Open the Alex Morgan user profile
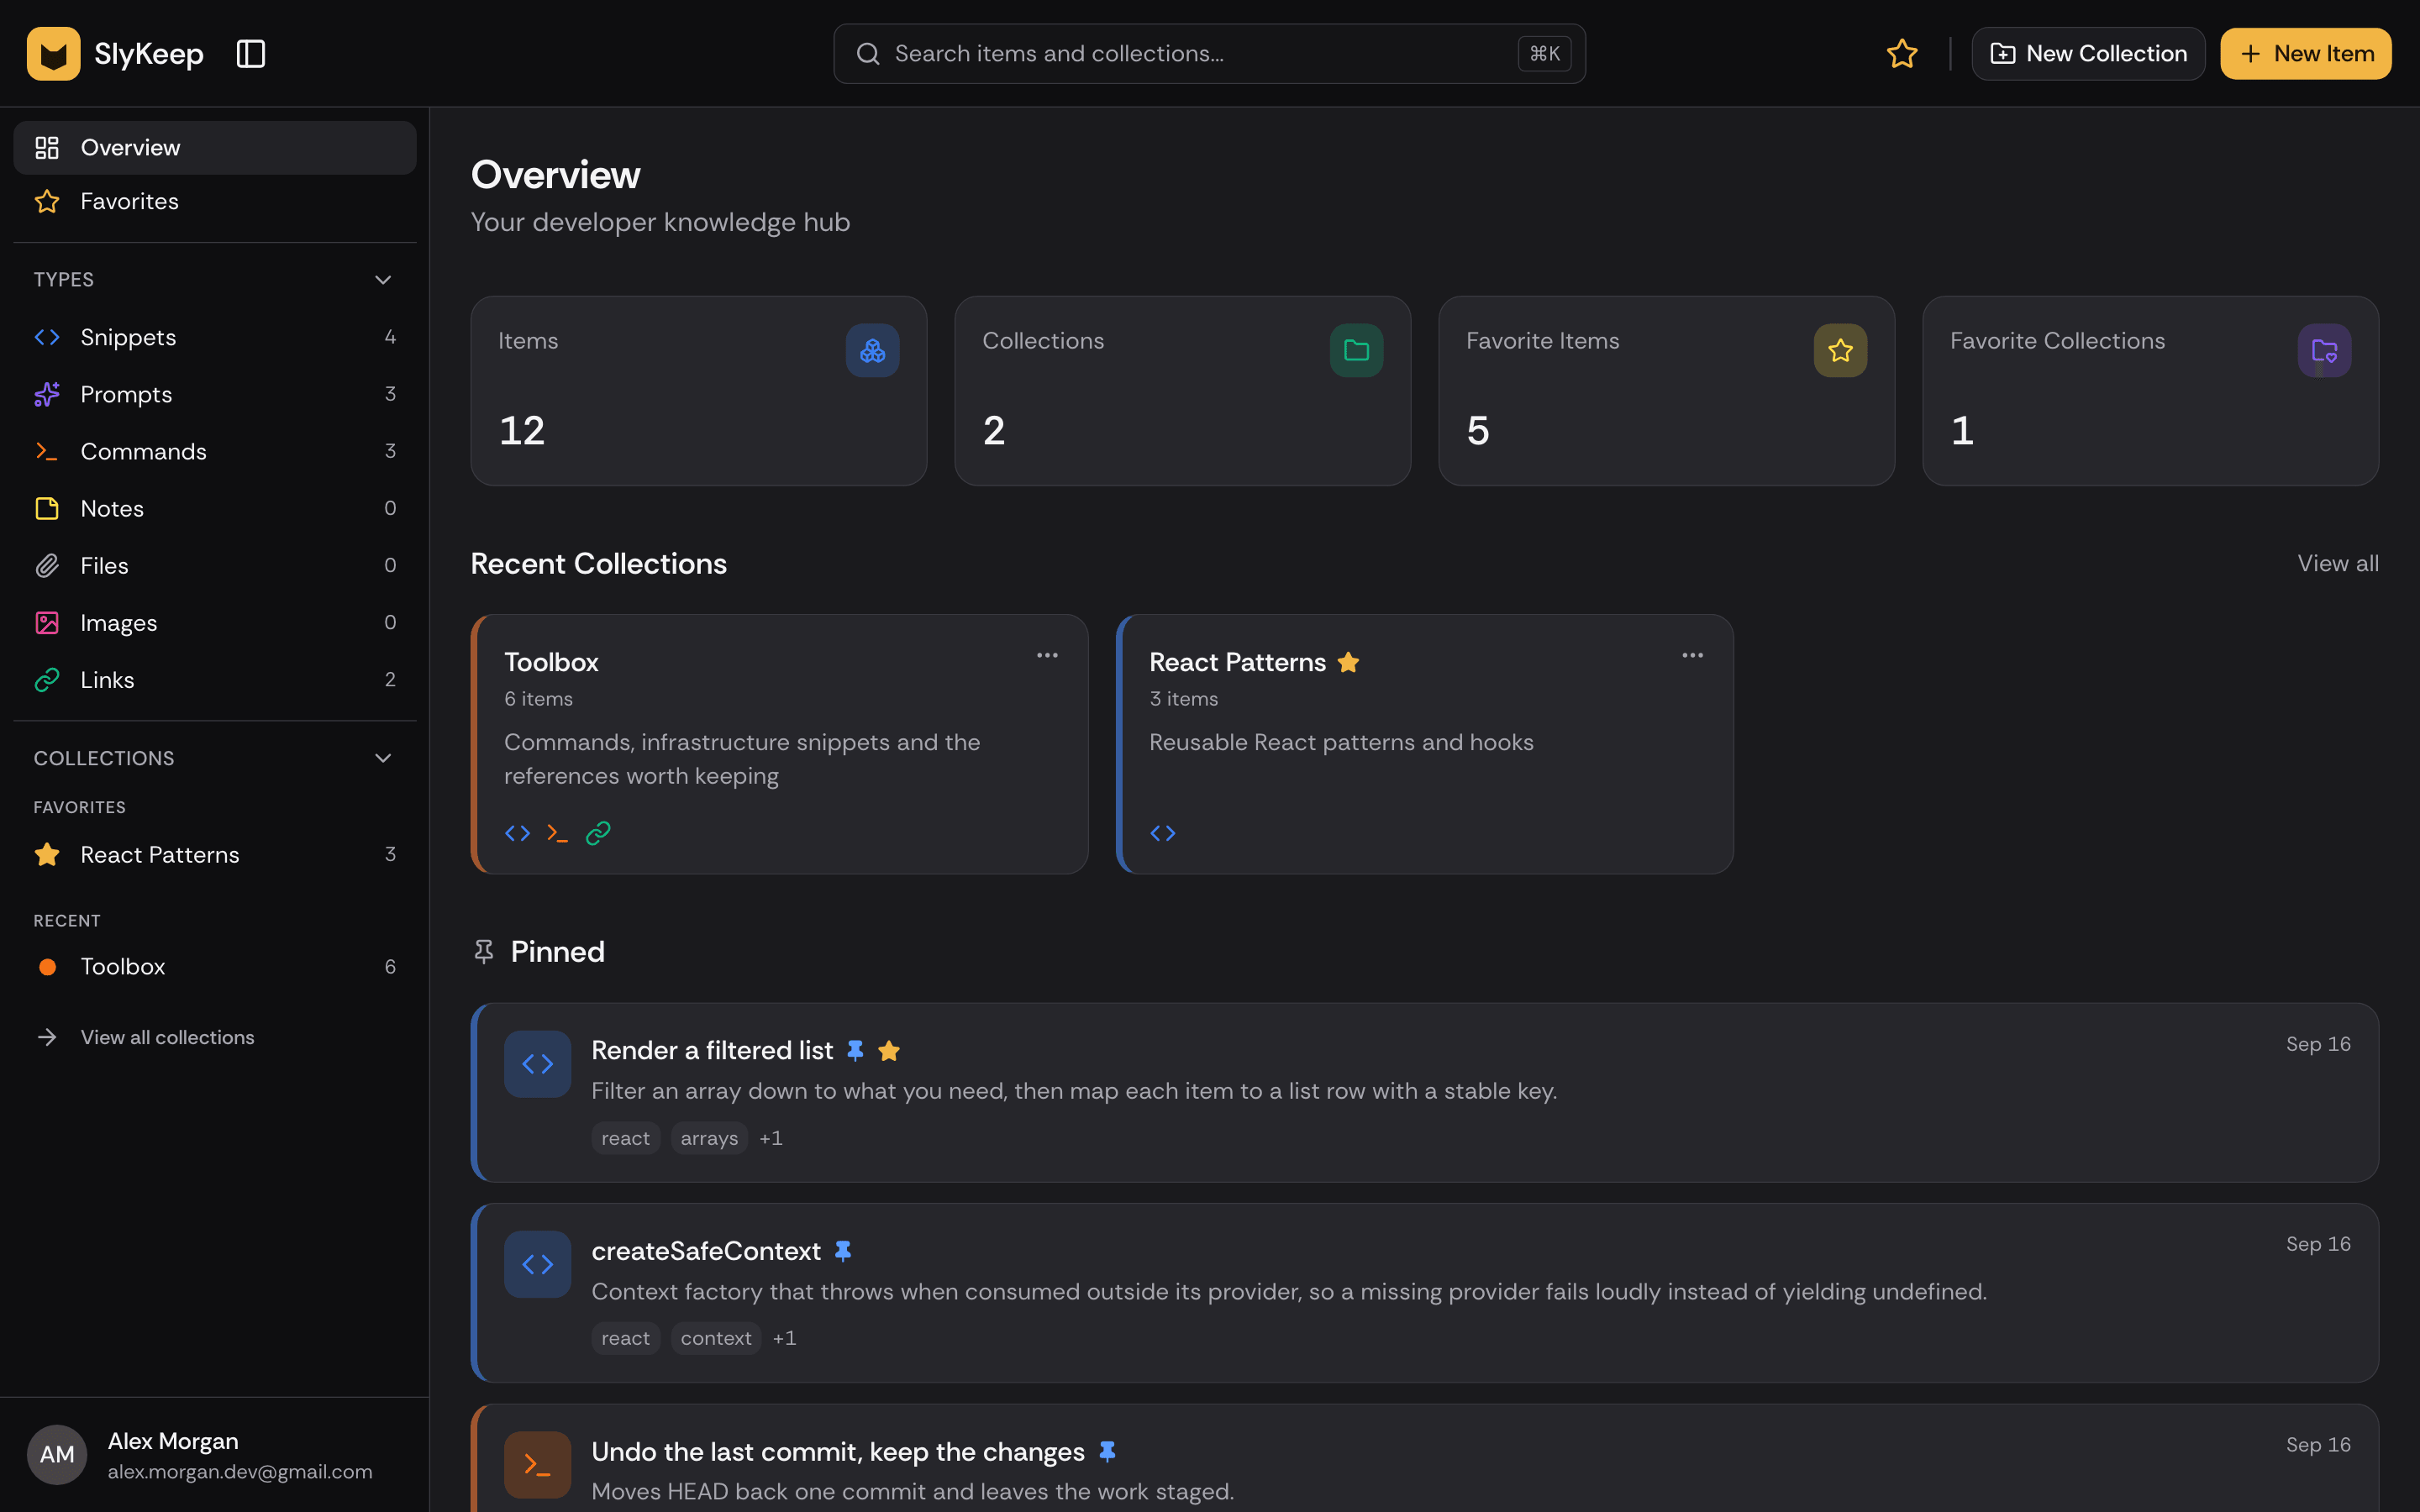The width and height of the screenshot is (2420, 1512). 215,1455
